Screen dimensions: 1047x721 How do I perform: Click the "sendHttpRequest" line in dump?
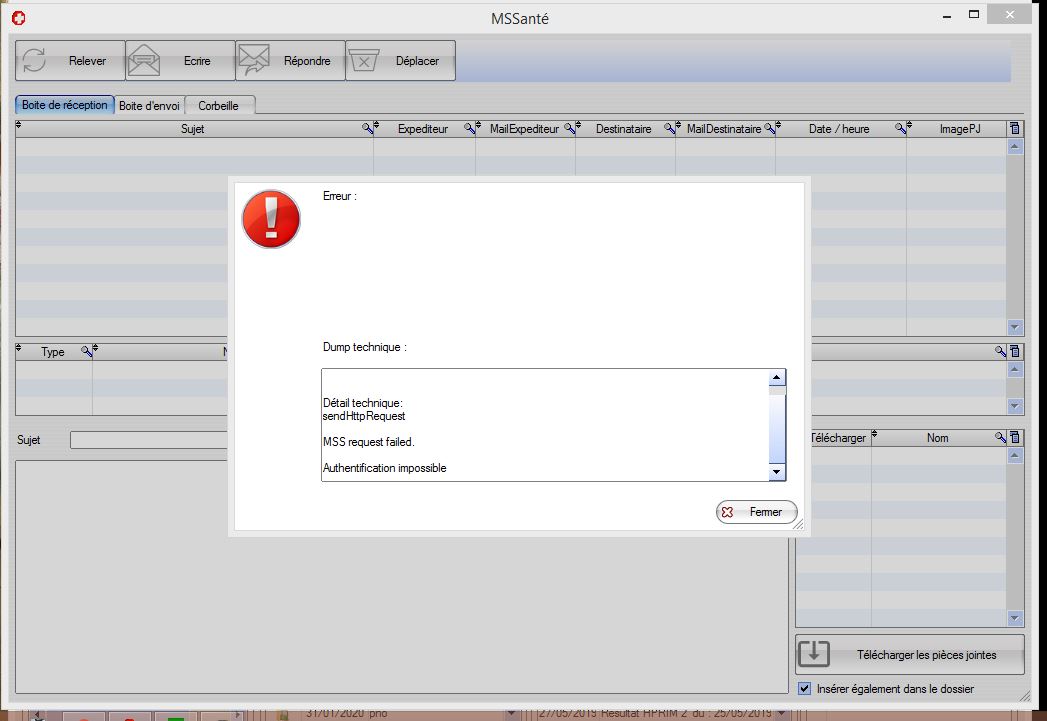pos(364,416)
